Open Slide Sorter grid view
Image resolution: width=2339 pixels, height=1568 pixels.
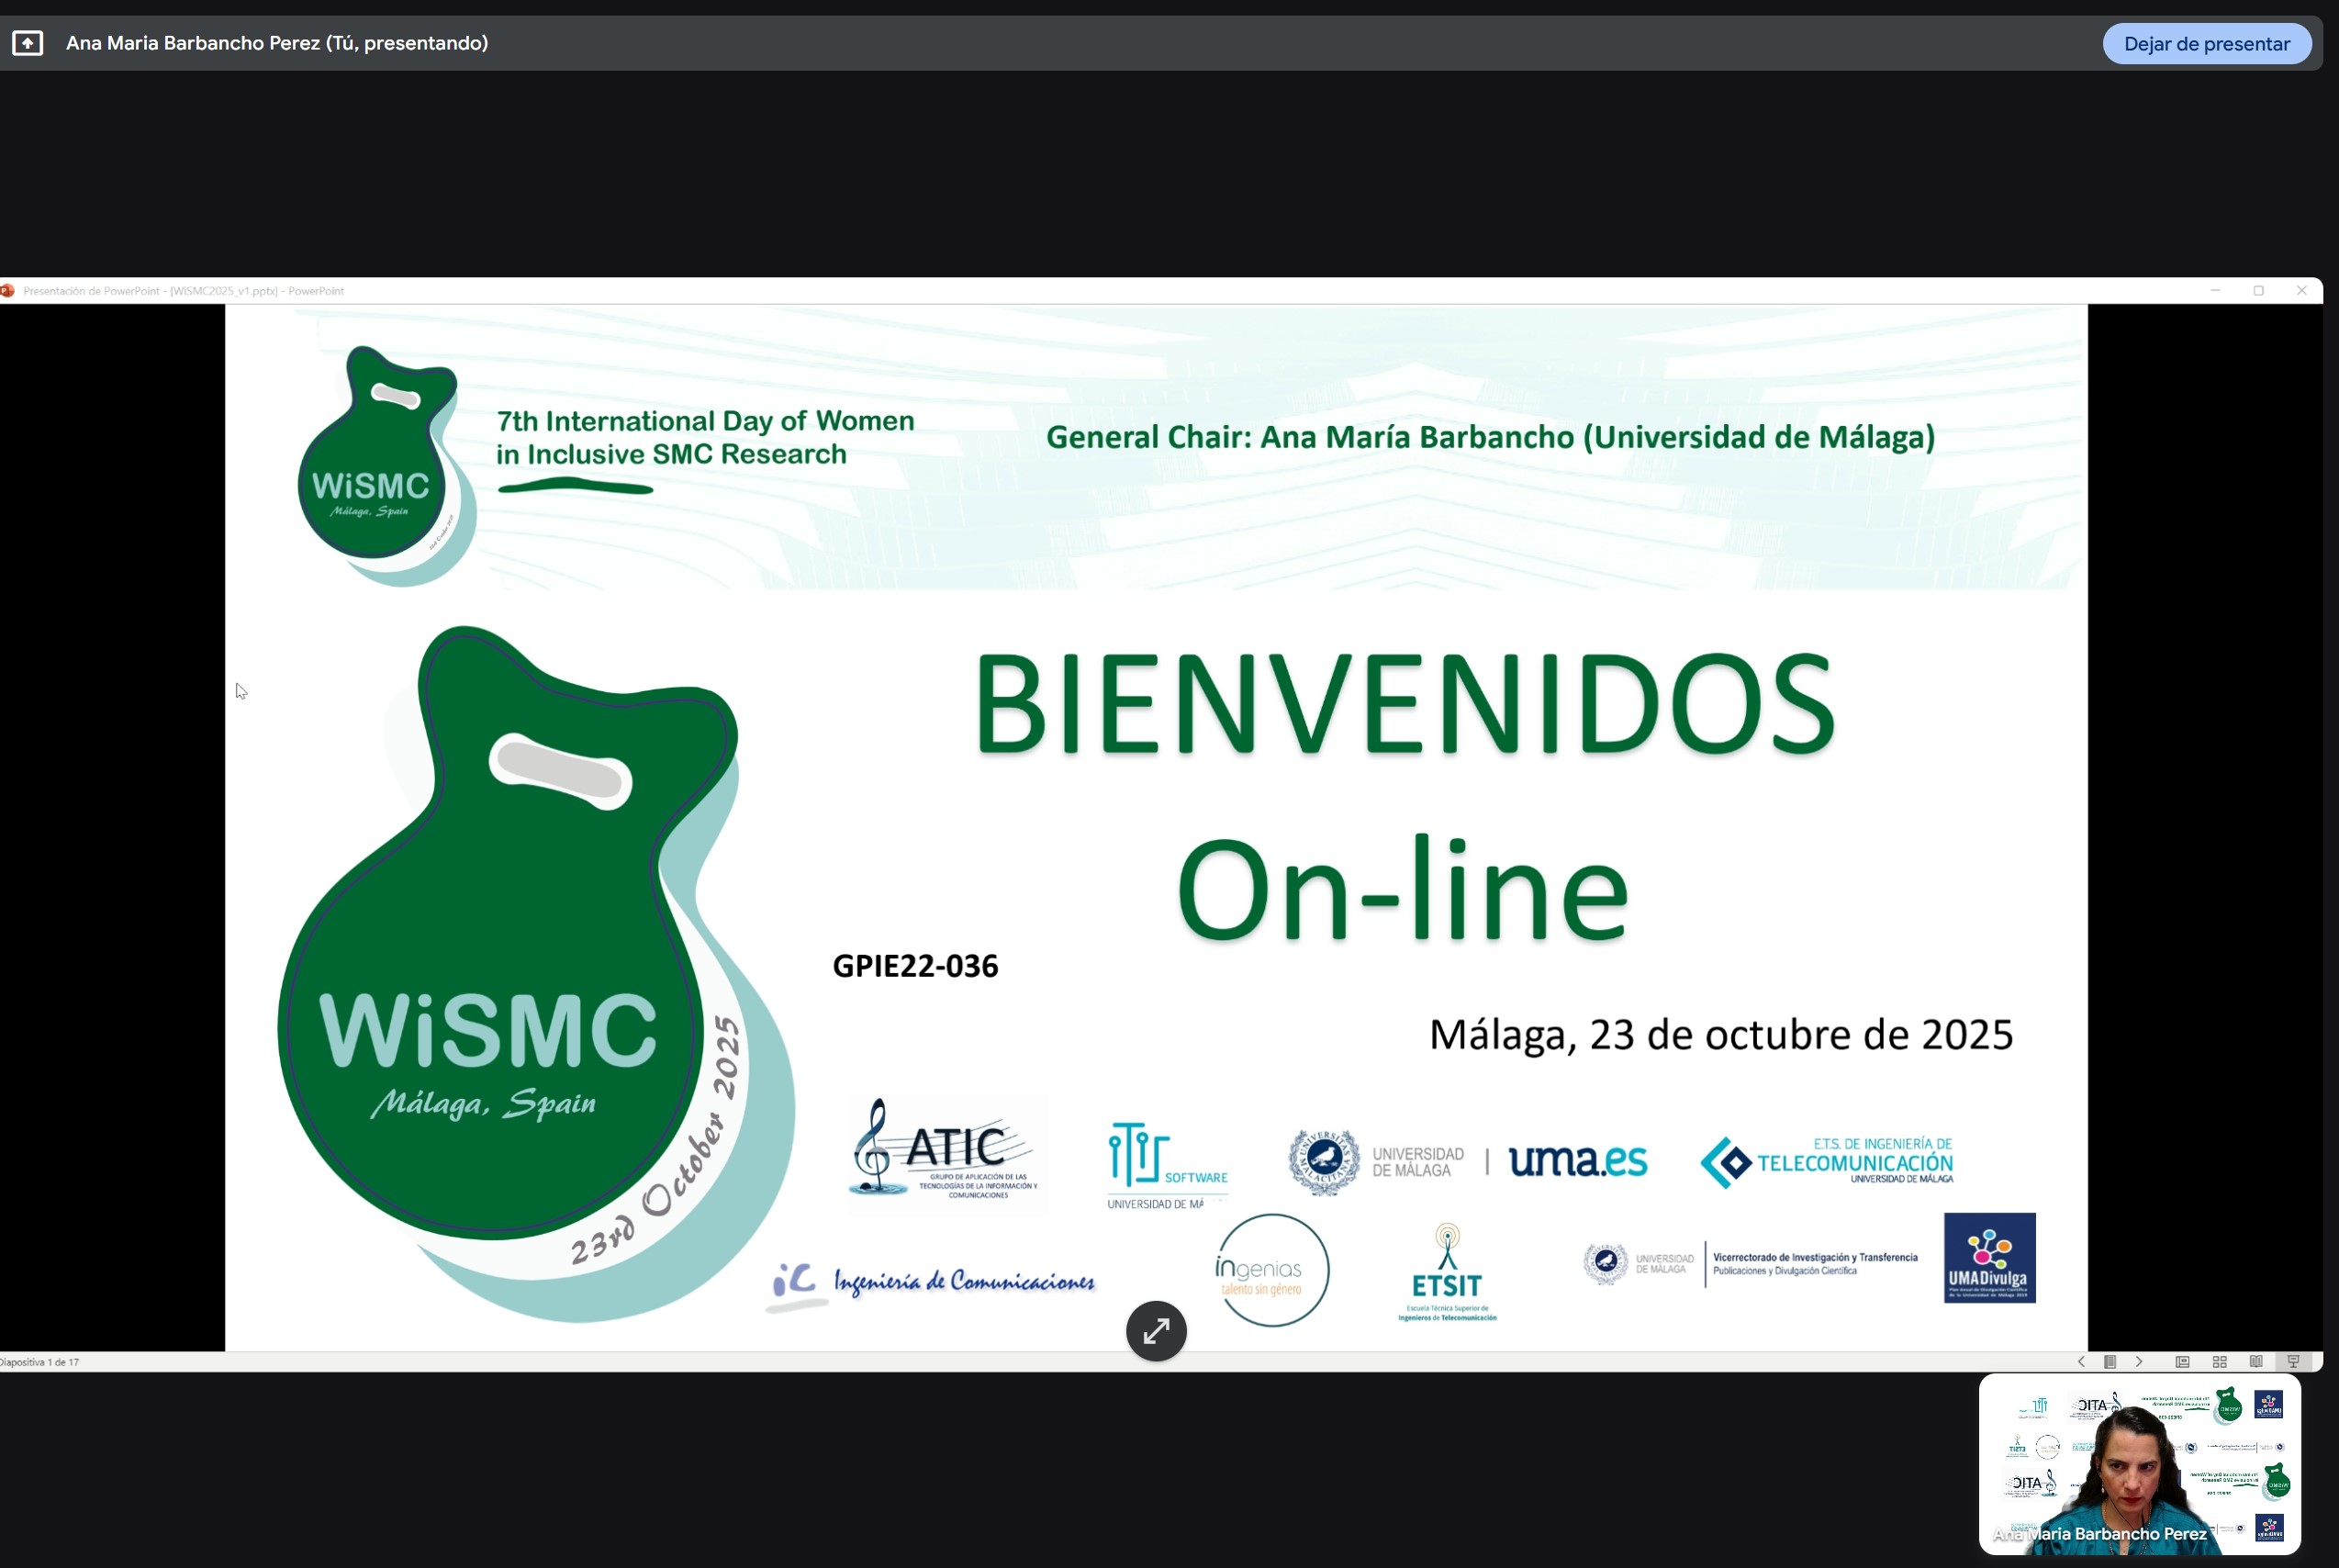2220,1361
